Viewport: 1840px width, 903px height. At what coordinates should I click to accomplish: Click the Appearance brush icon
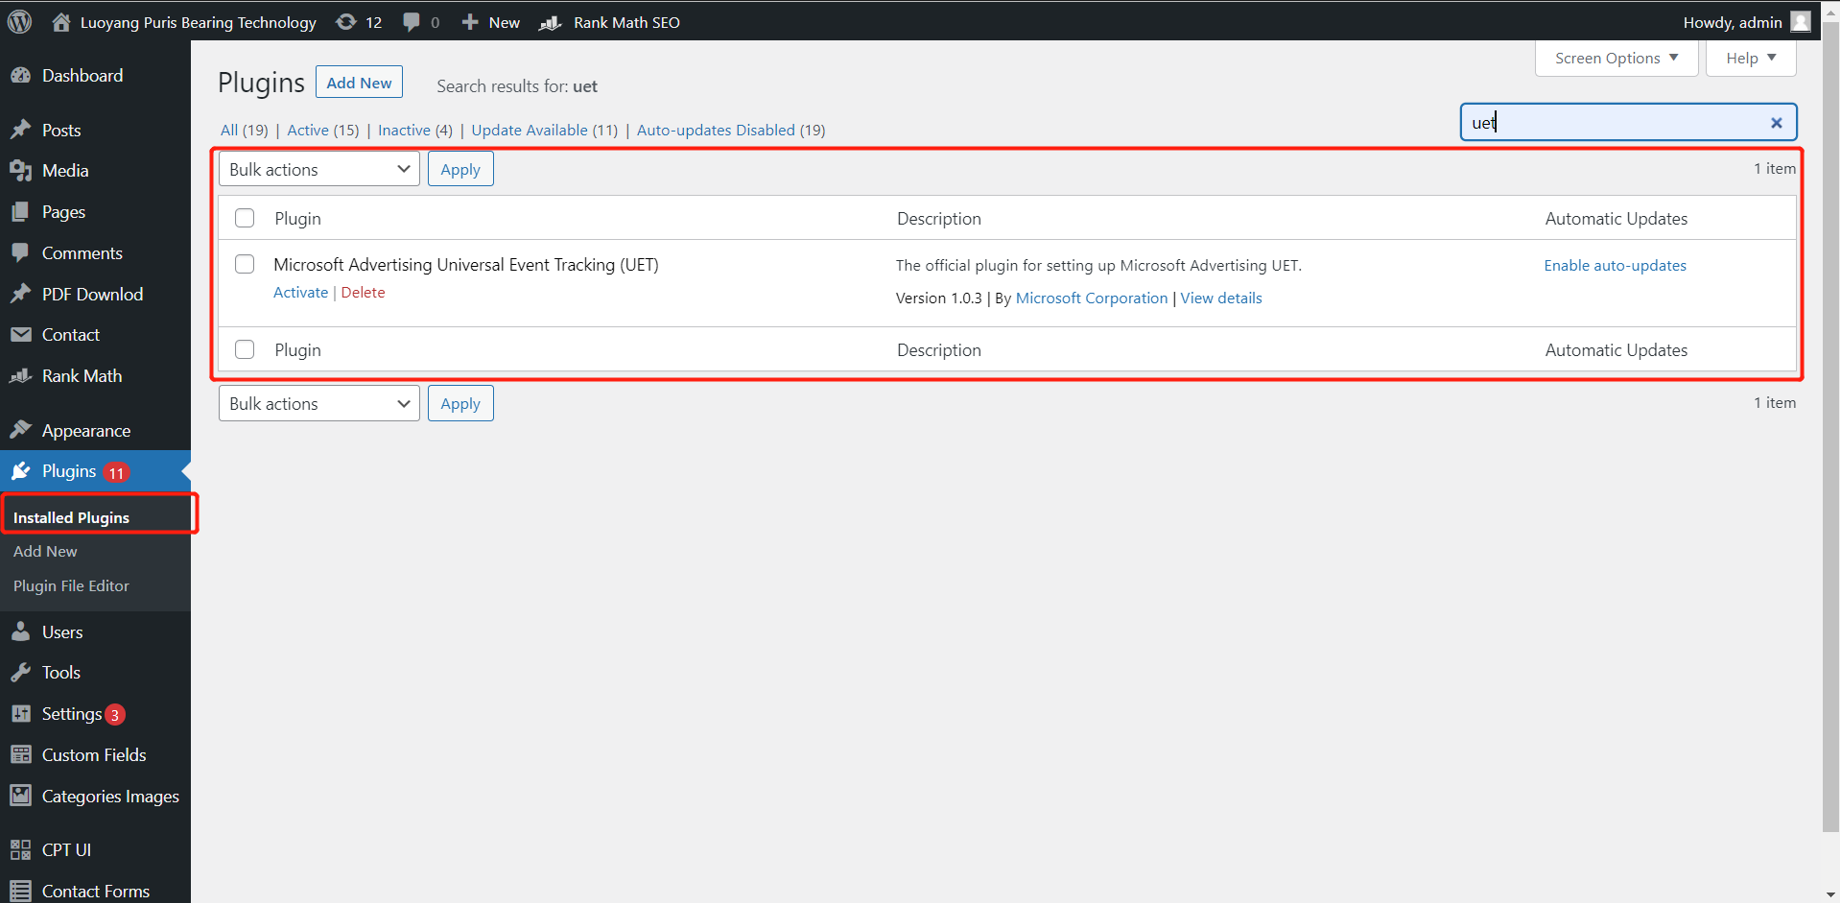[x=21, y=430]
